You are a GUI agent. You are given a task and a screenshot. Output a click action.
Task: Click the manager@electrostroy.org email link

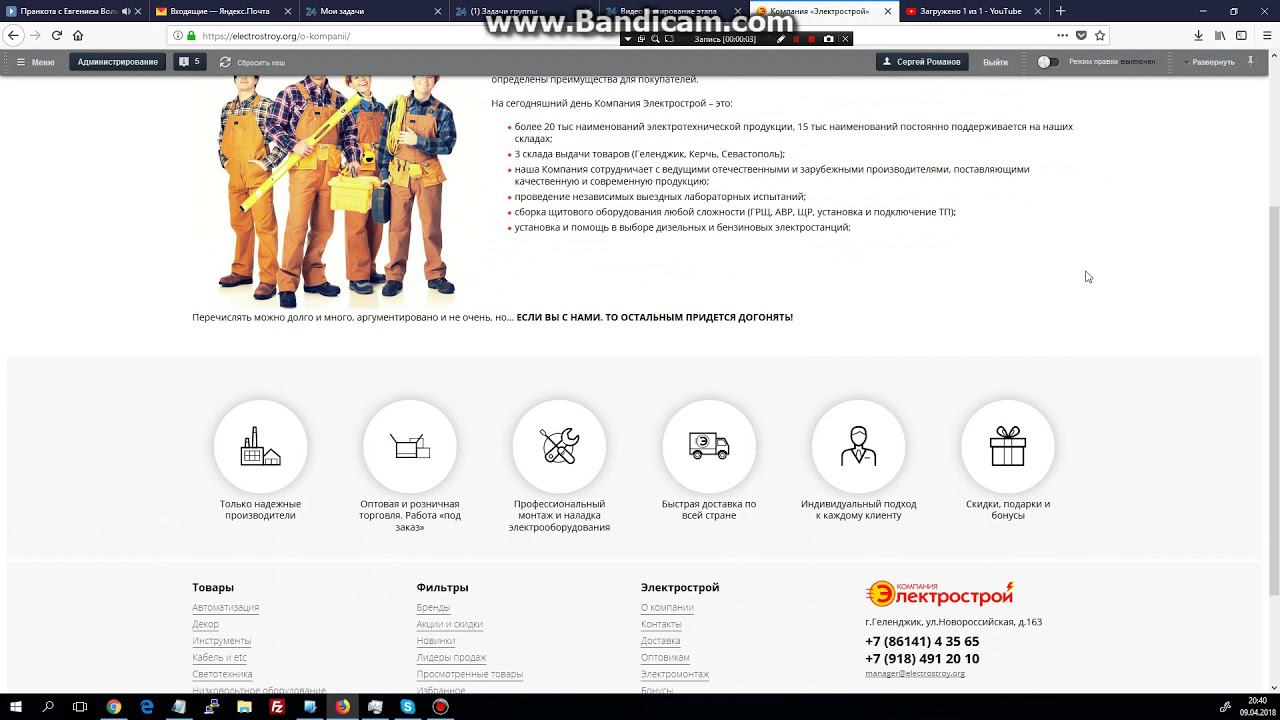[x=915, y=674]
